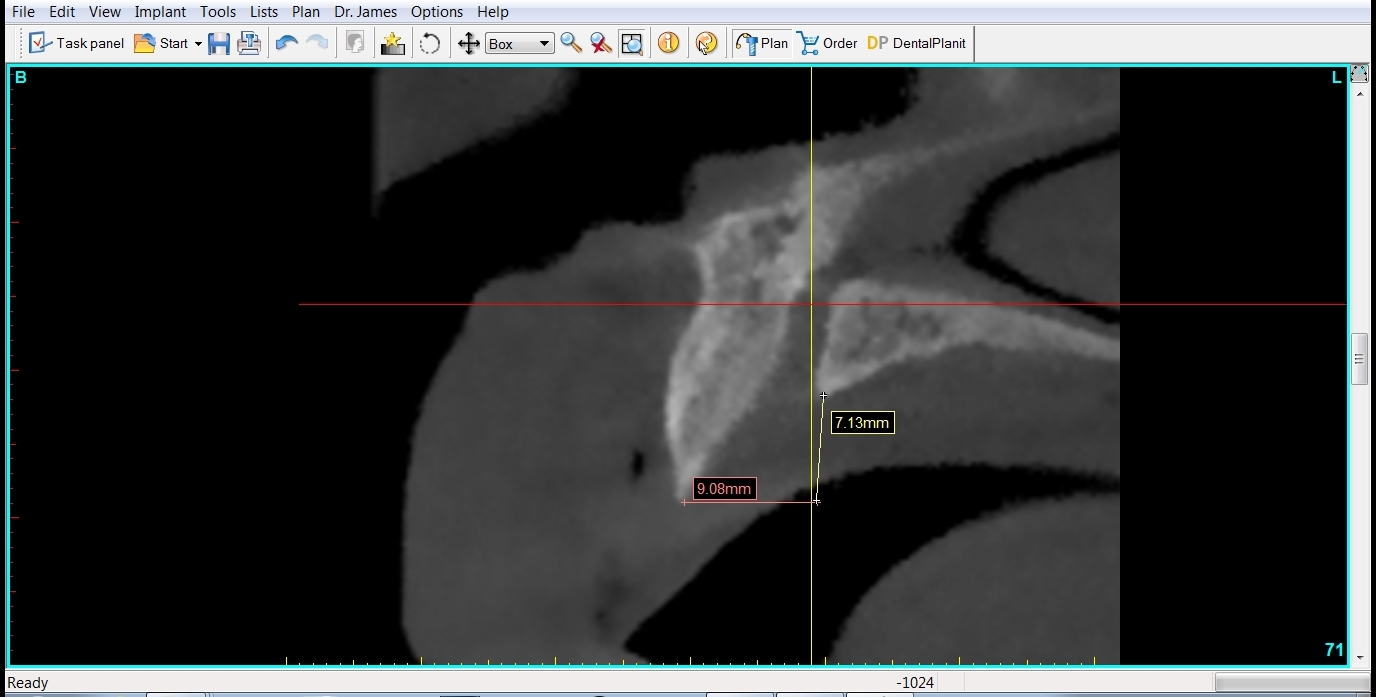
Task: Open the Implant menu
Action: [x=160, y=12]
